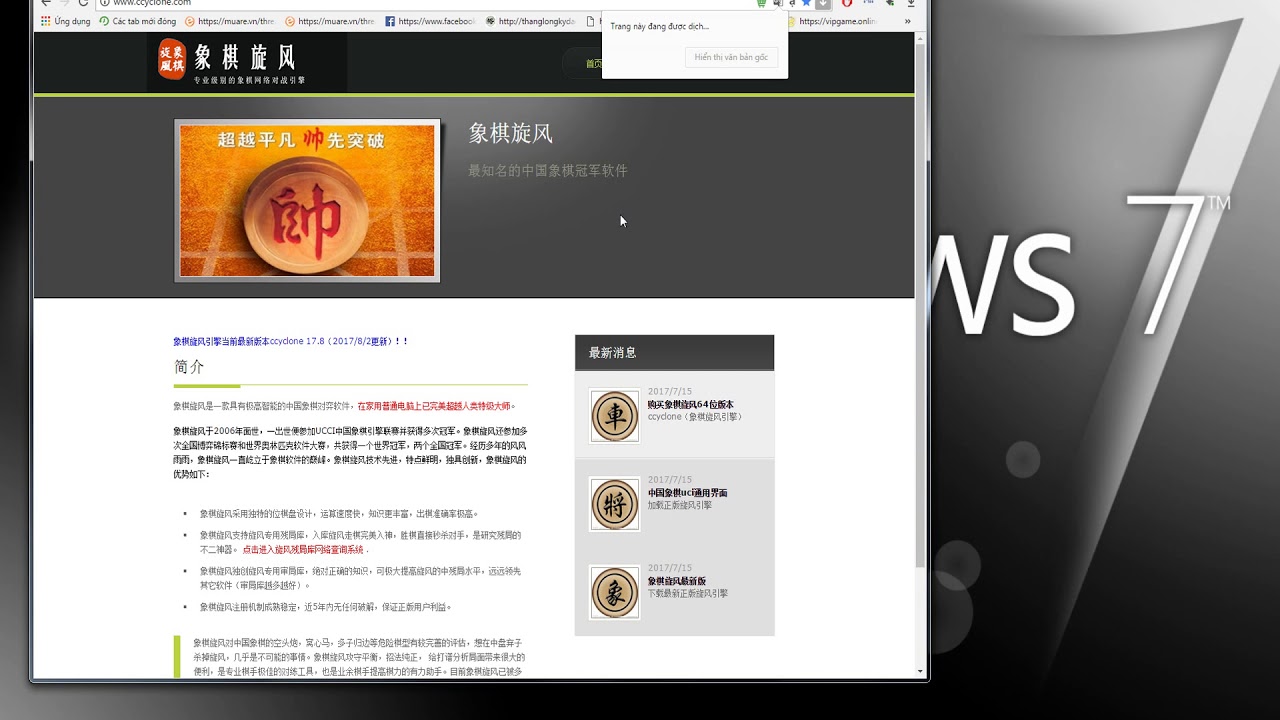Open the Facebook bookmark
The image size is (1280, 720).
pos(430,21)
